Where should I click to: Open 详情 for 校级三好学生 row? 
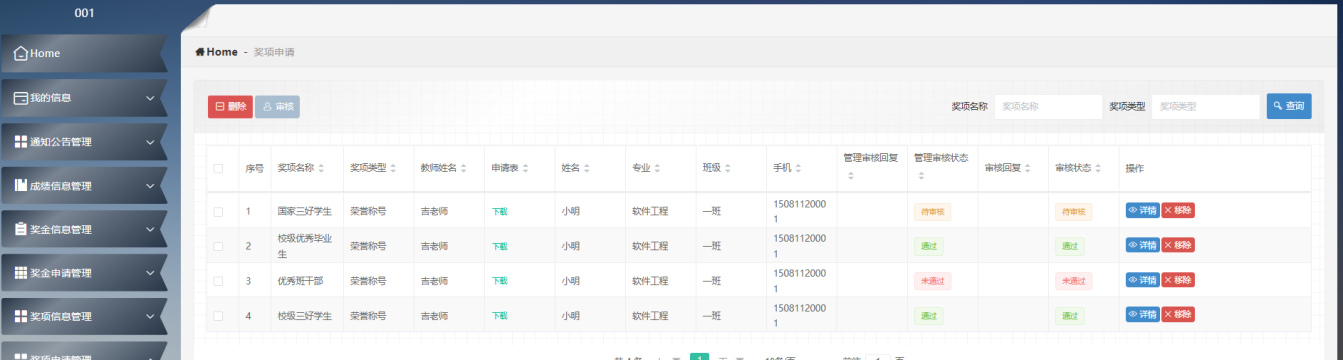[1142, 314]
